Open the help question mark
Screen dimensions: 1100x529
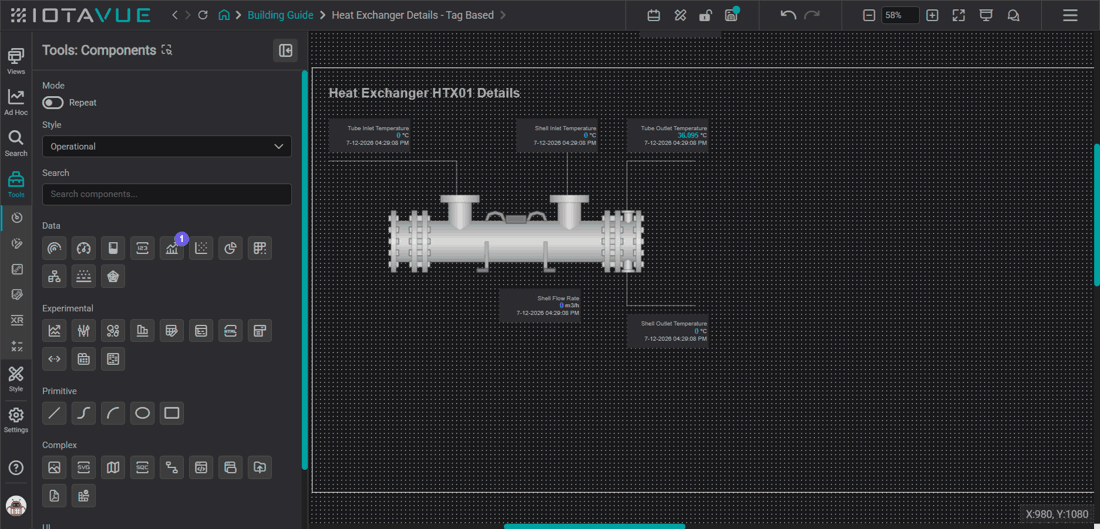click(x=15, y=467)
